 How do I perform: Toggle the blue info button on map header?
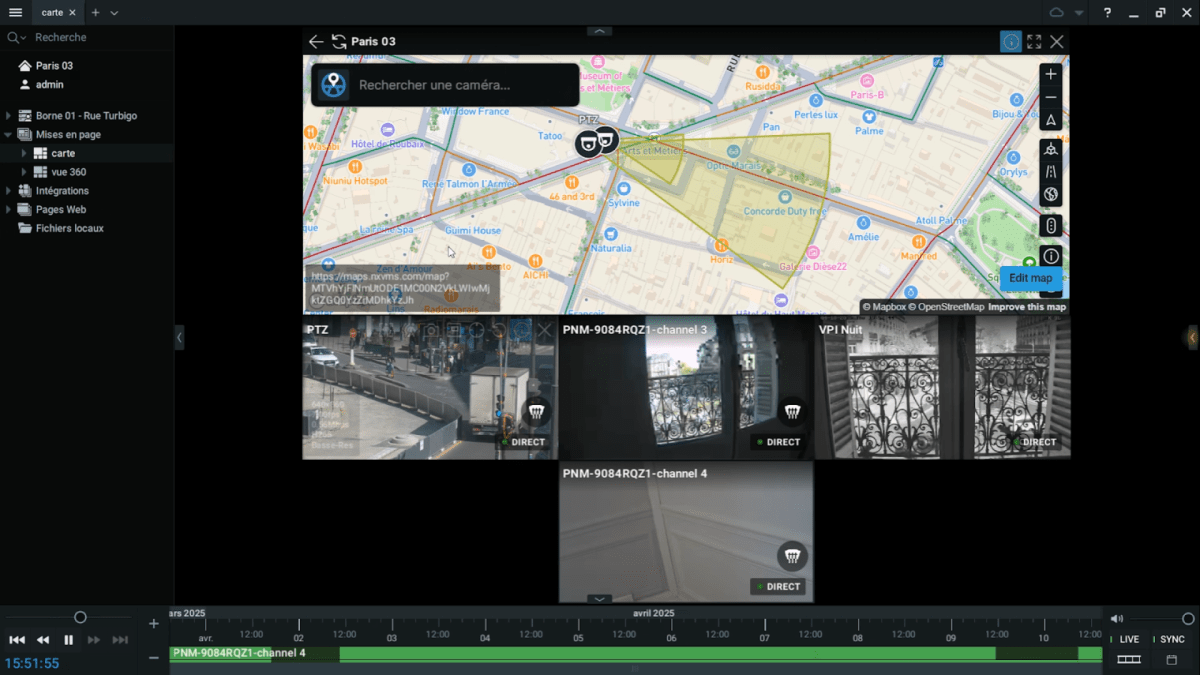(x=1011, y=42)
